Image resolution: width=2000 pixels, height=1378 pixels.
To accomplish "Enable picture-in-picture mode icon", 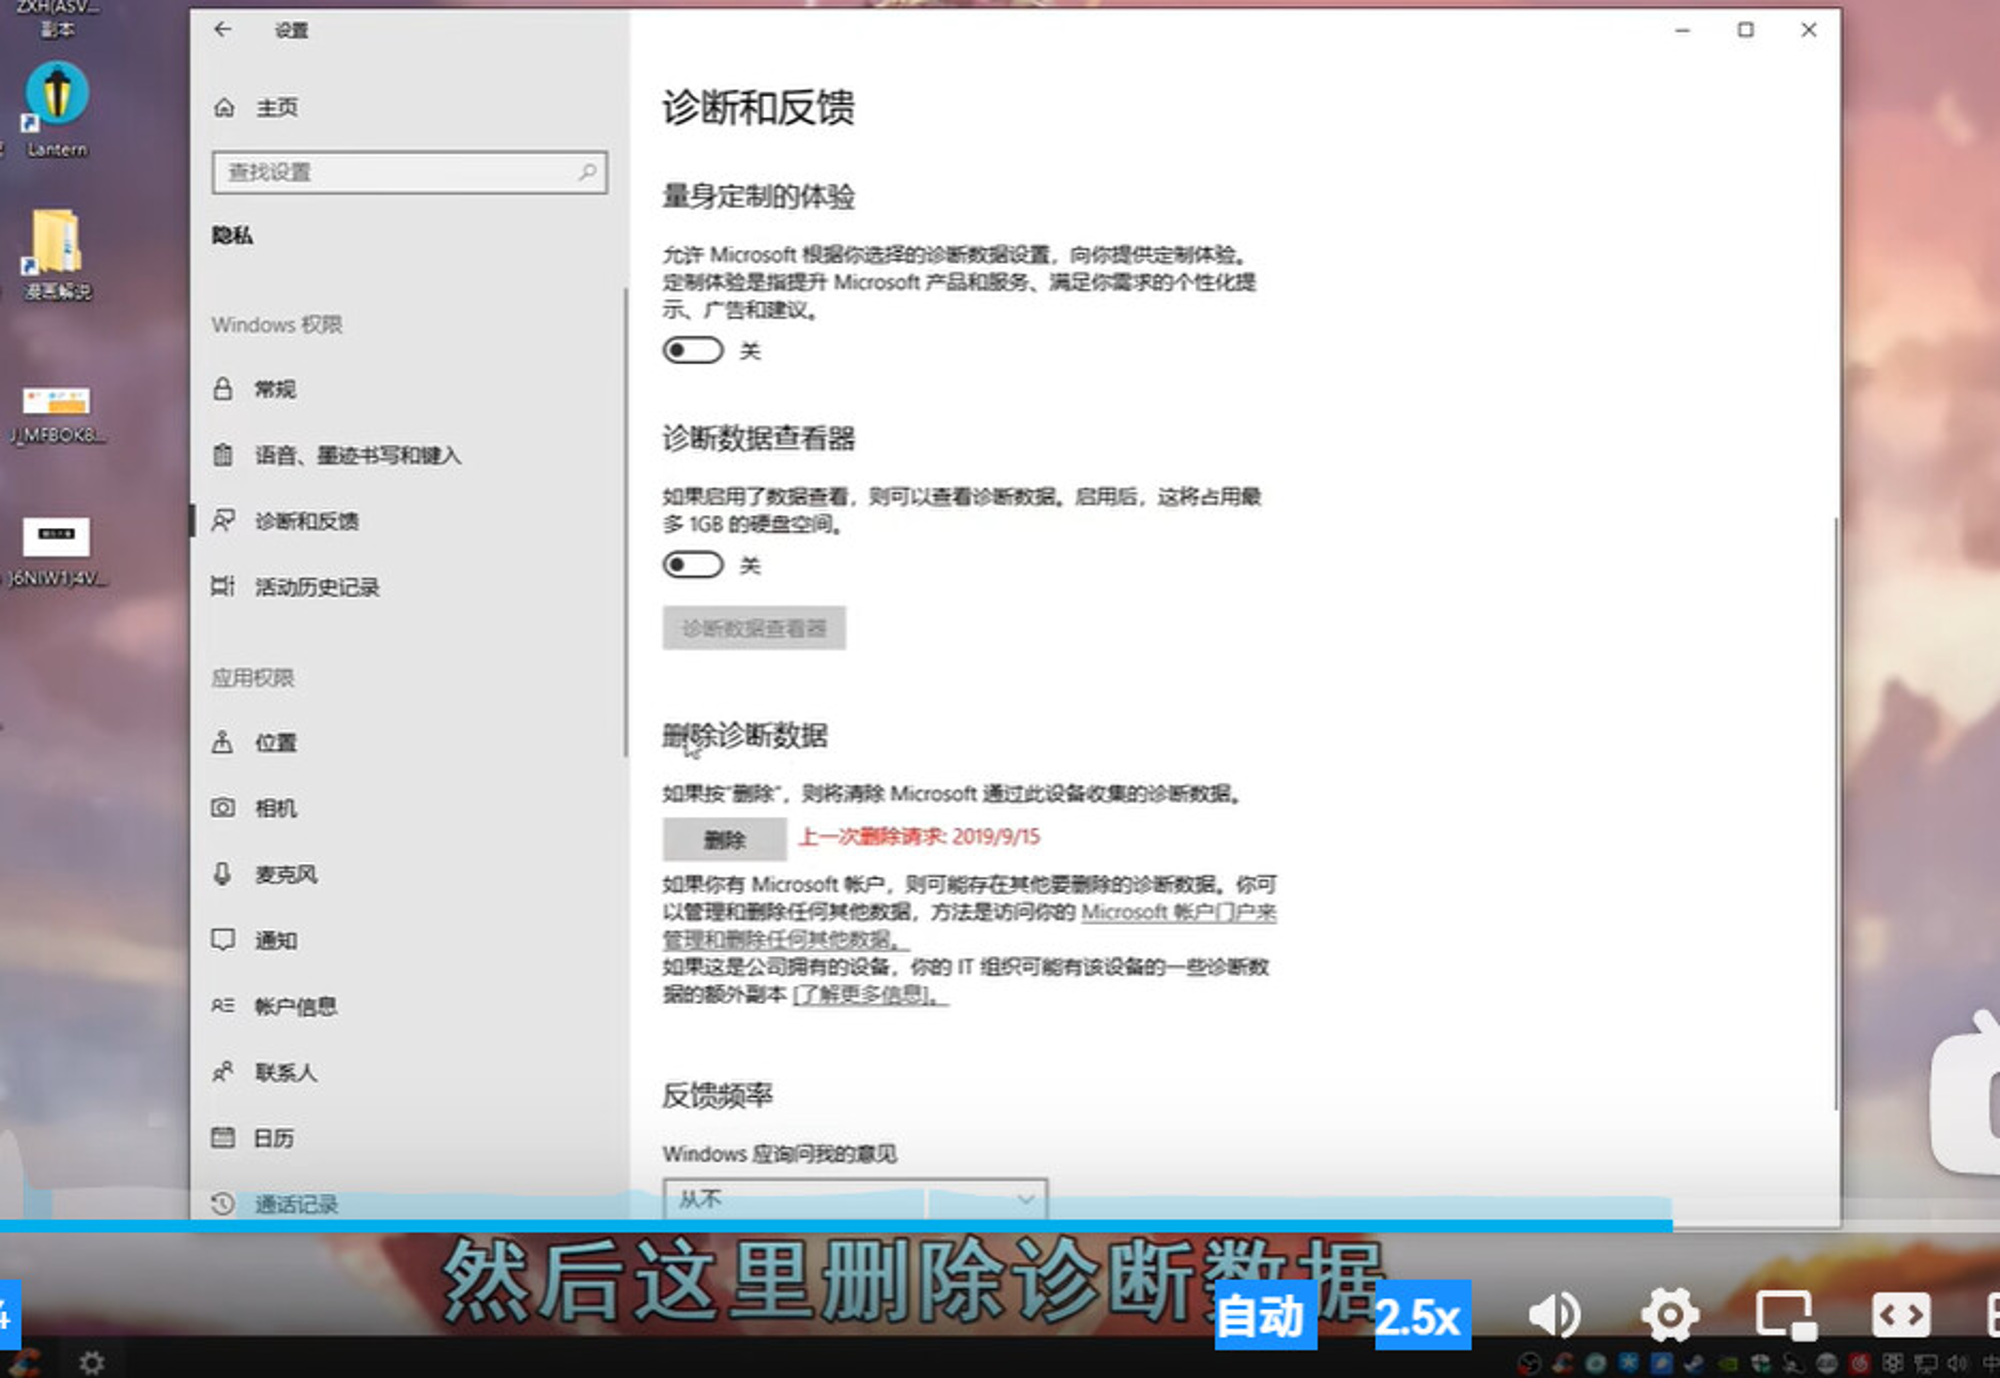I will pos(1786,1315).
